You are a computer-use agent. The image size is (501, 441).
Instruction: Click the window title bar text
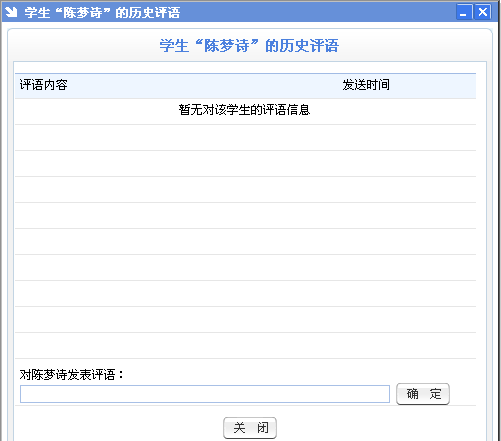(x=102, y=13)
